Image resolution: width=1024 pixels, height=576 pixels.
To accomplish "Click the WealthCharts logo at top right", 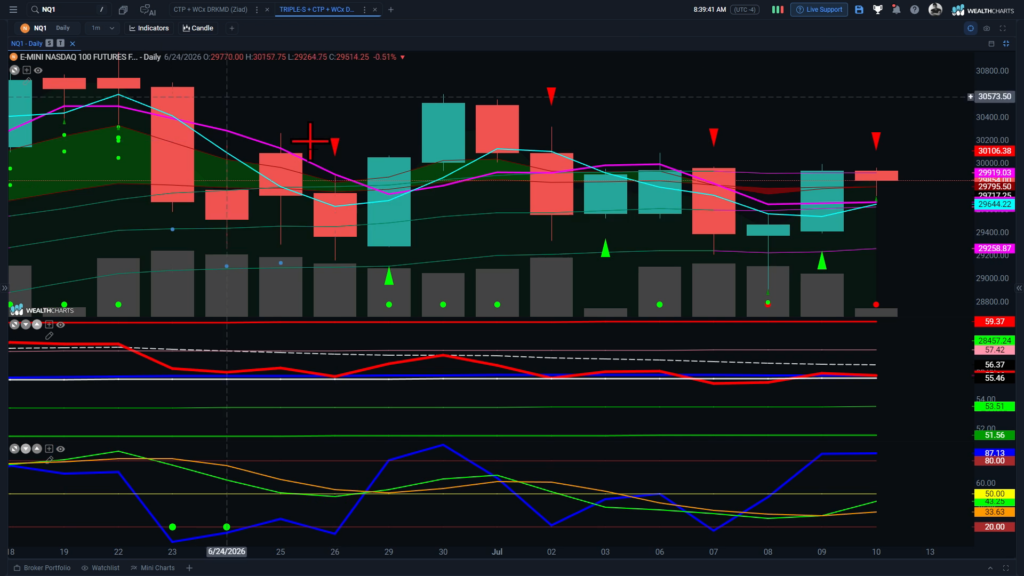I will point(983,10).
